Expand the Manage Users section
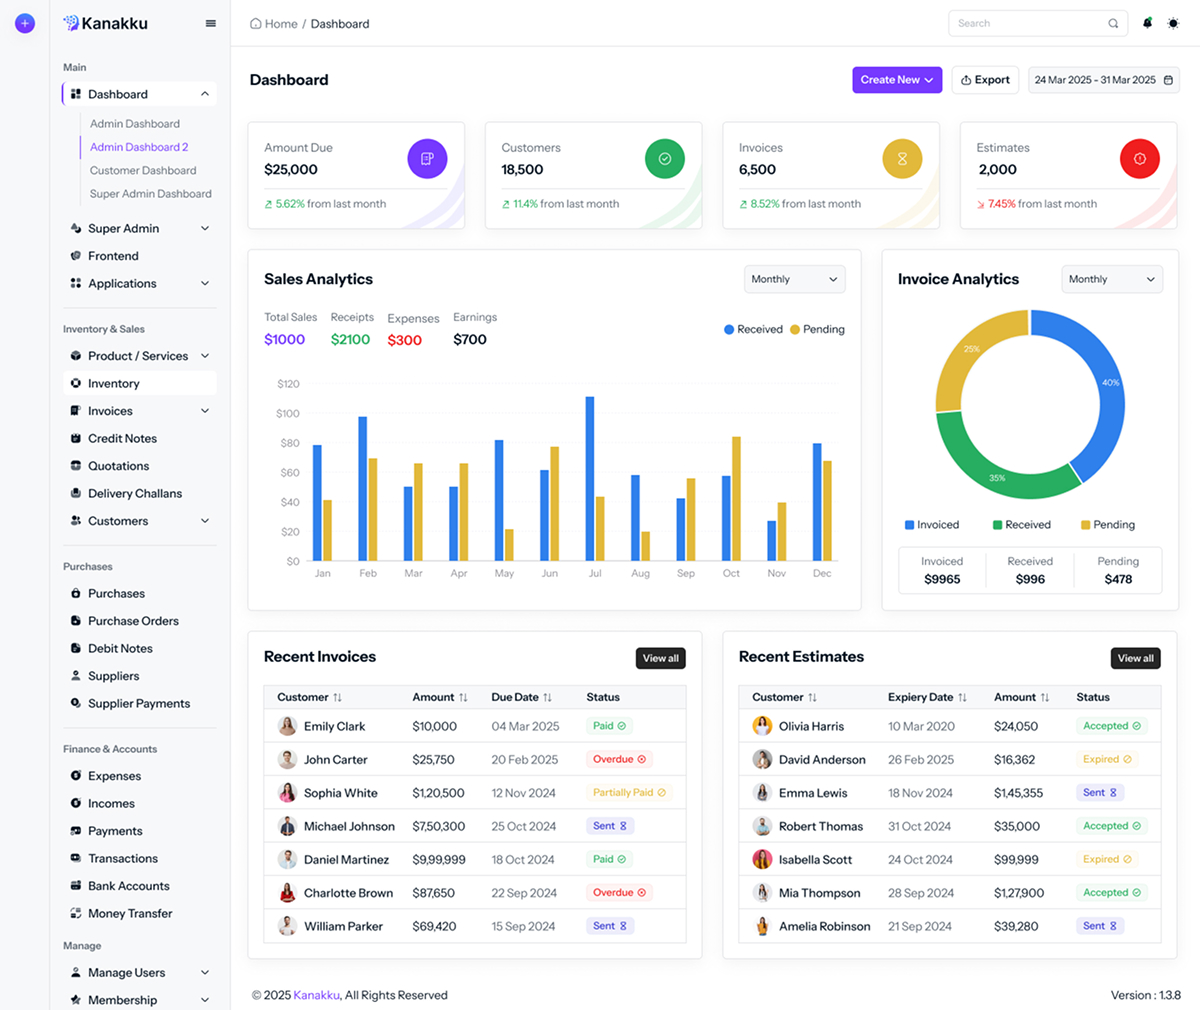 (x=205, y=972)
